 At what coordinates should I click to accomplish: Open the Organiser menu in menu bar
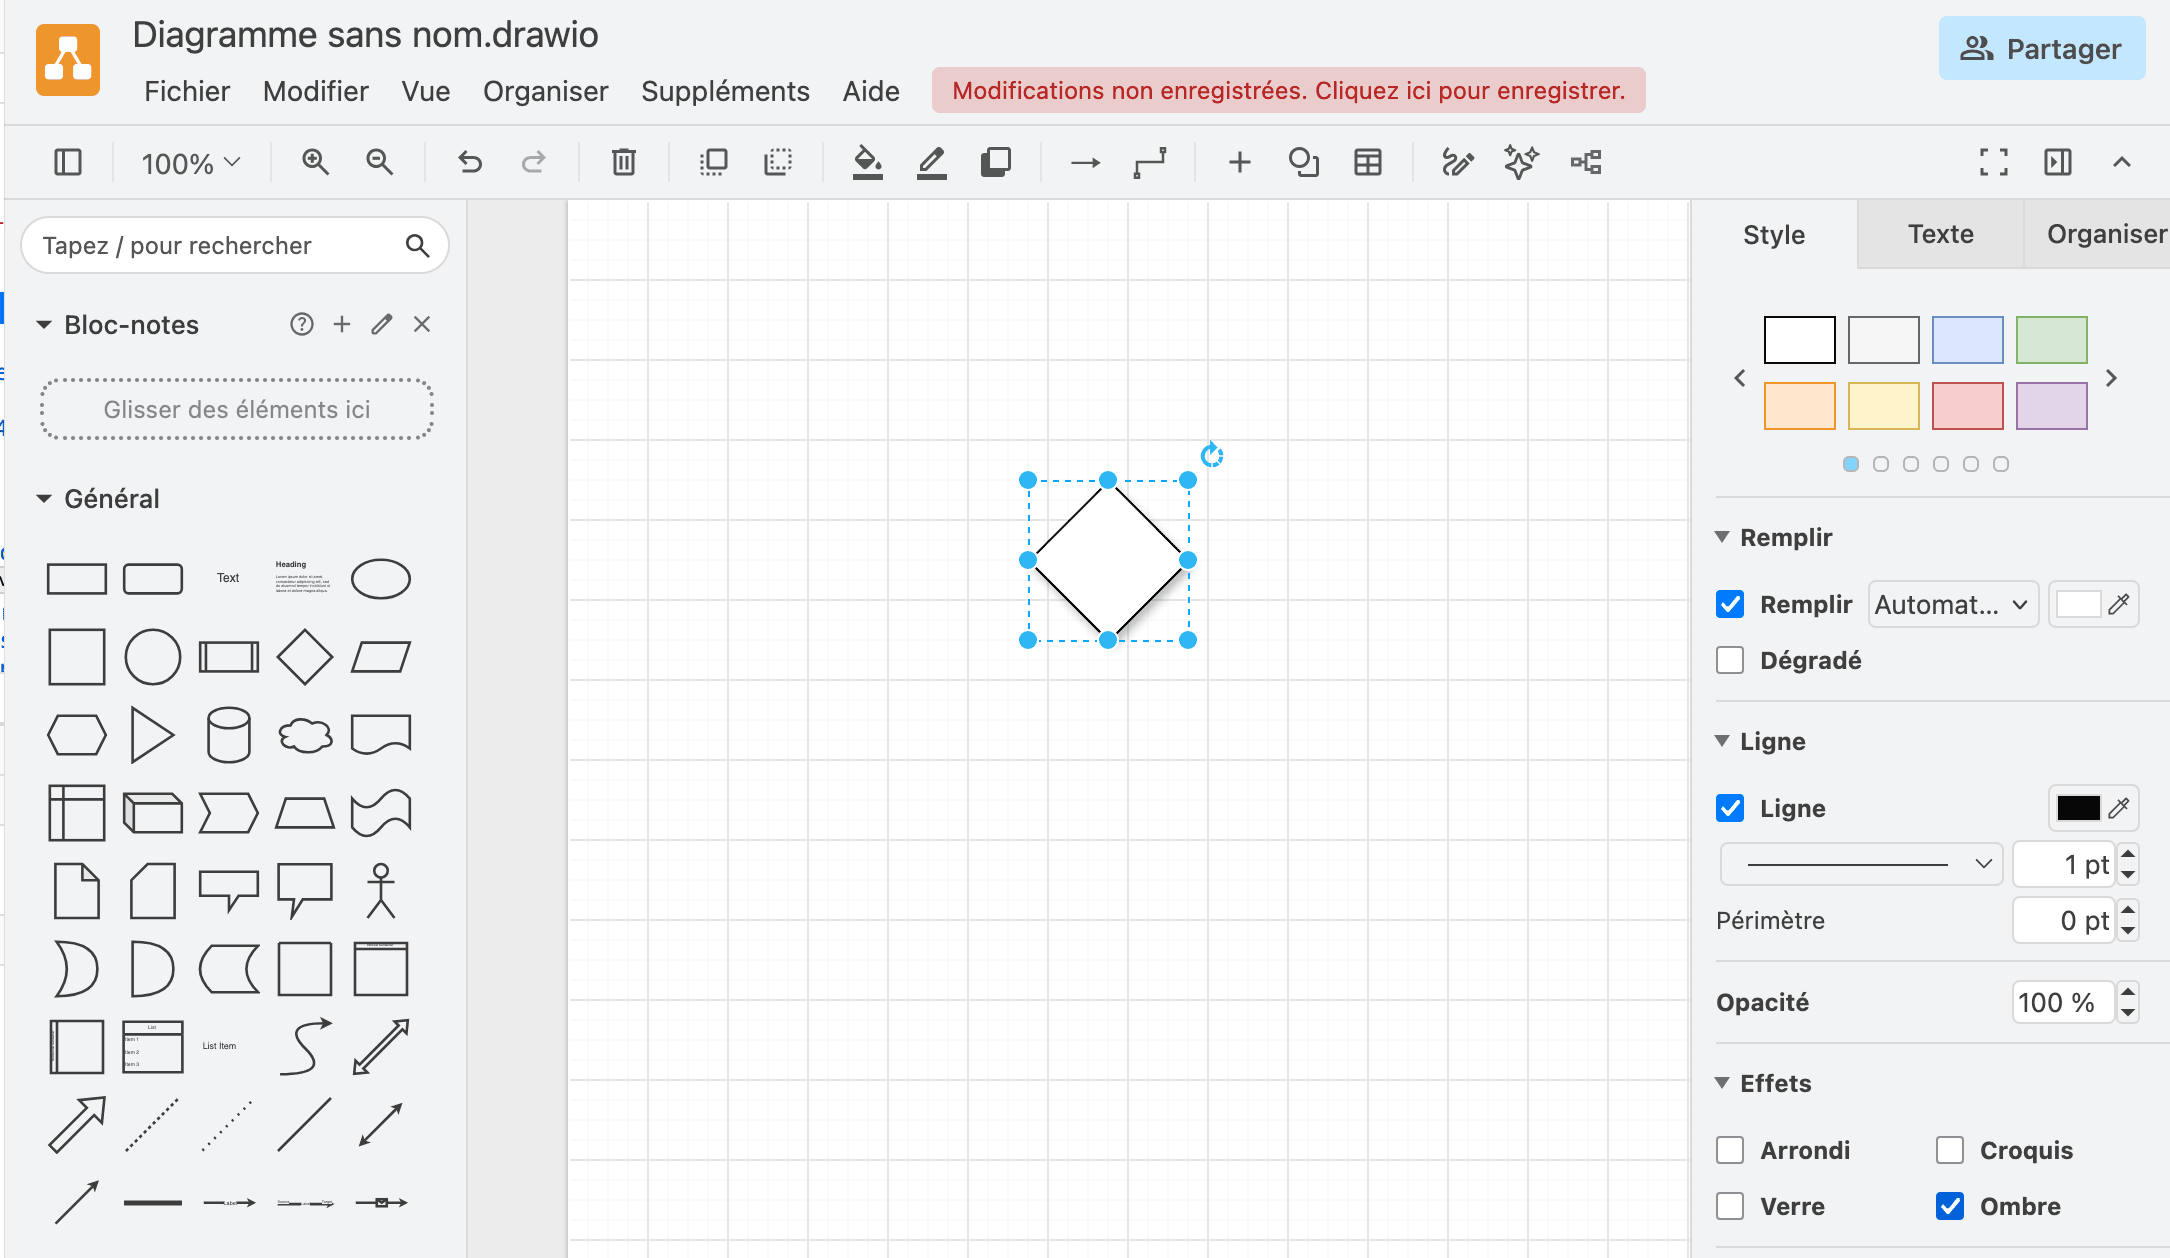545,91
